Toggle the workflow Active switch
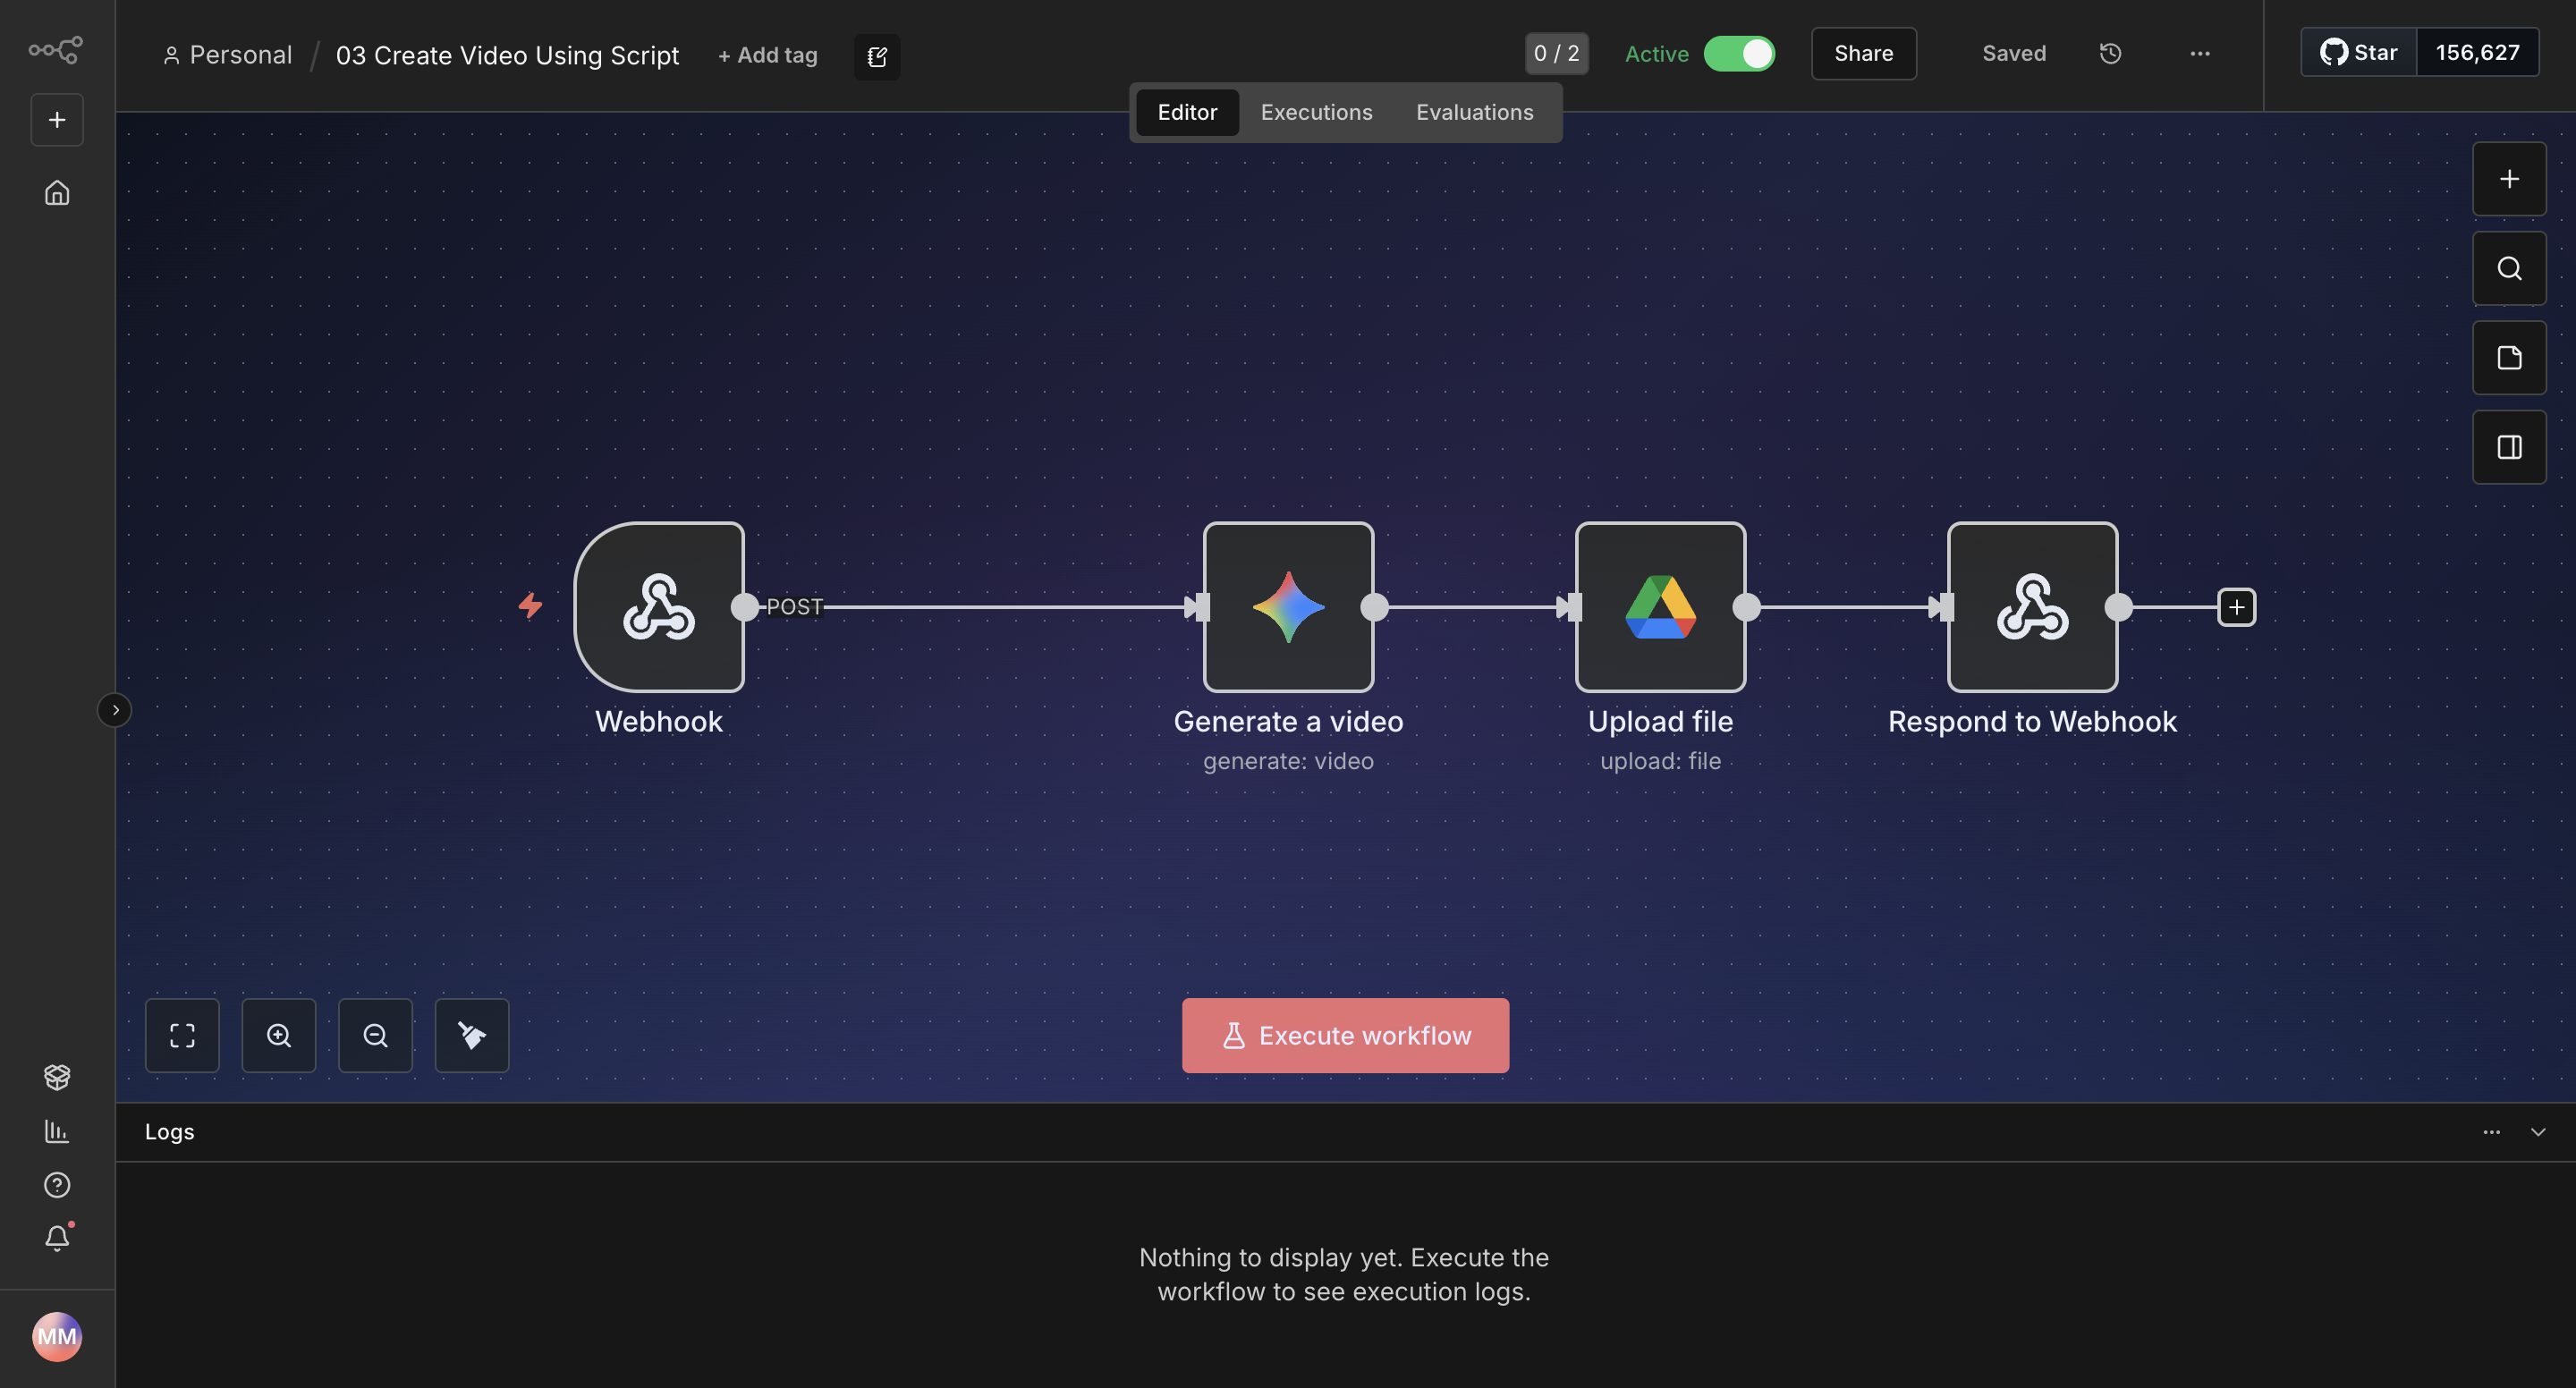Screen dimensions: 2576x1388 point(1739,53)
